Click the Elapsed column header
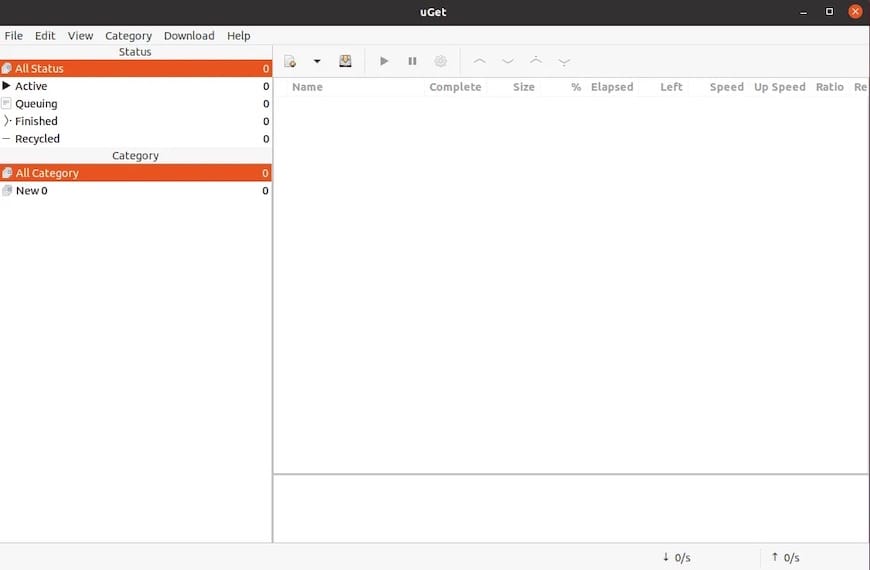This screenshot has width=870, height=570. pos(612,87)
